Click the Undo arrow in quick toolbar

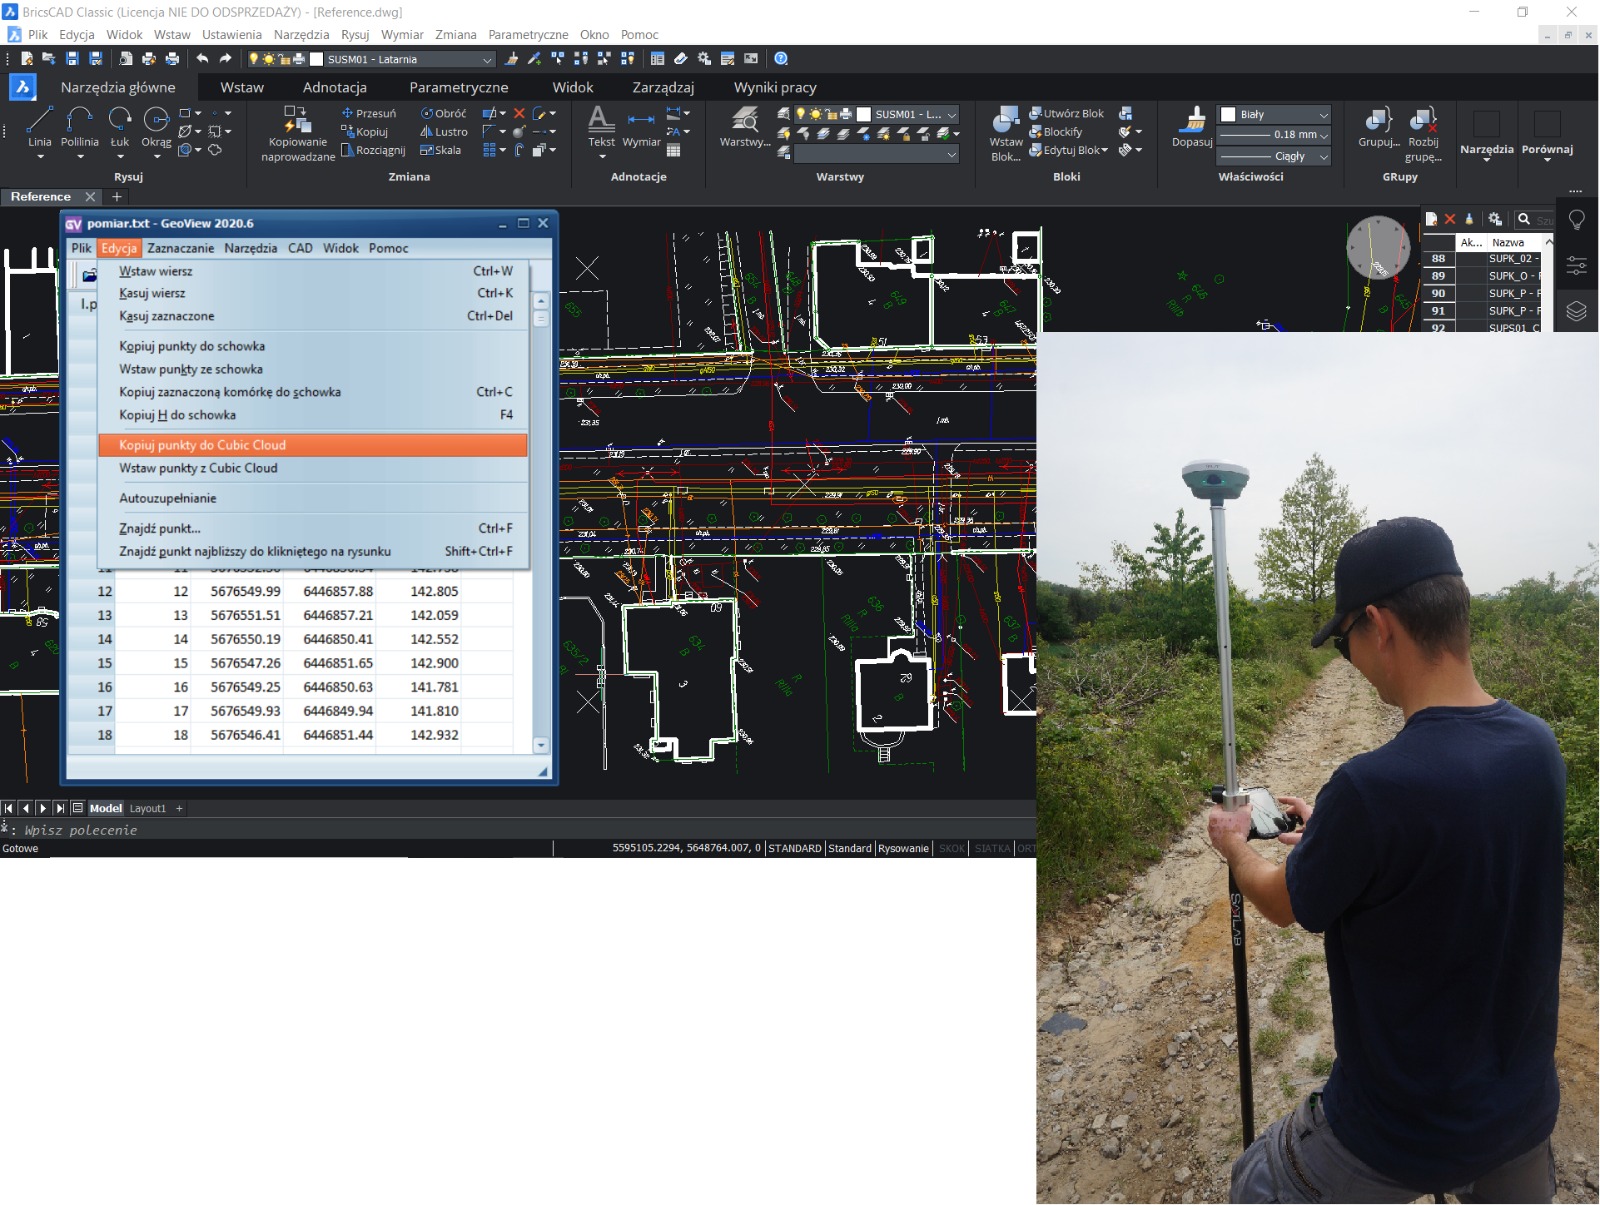tap(202, 59)
